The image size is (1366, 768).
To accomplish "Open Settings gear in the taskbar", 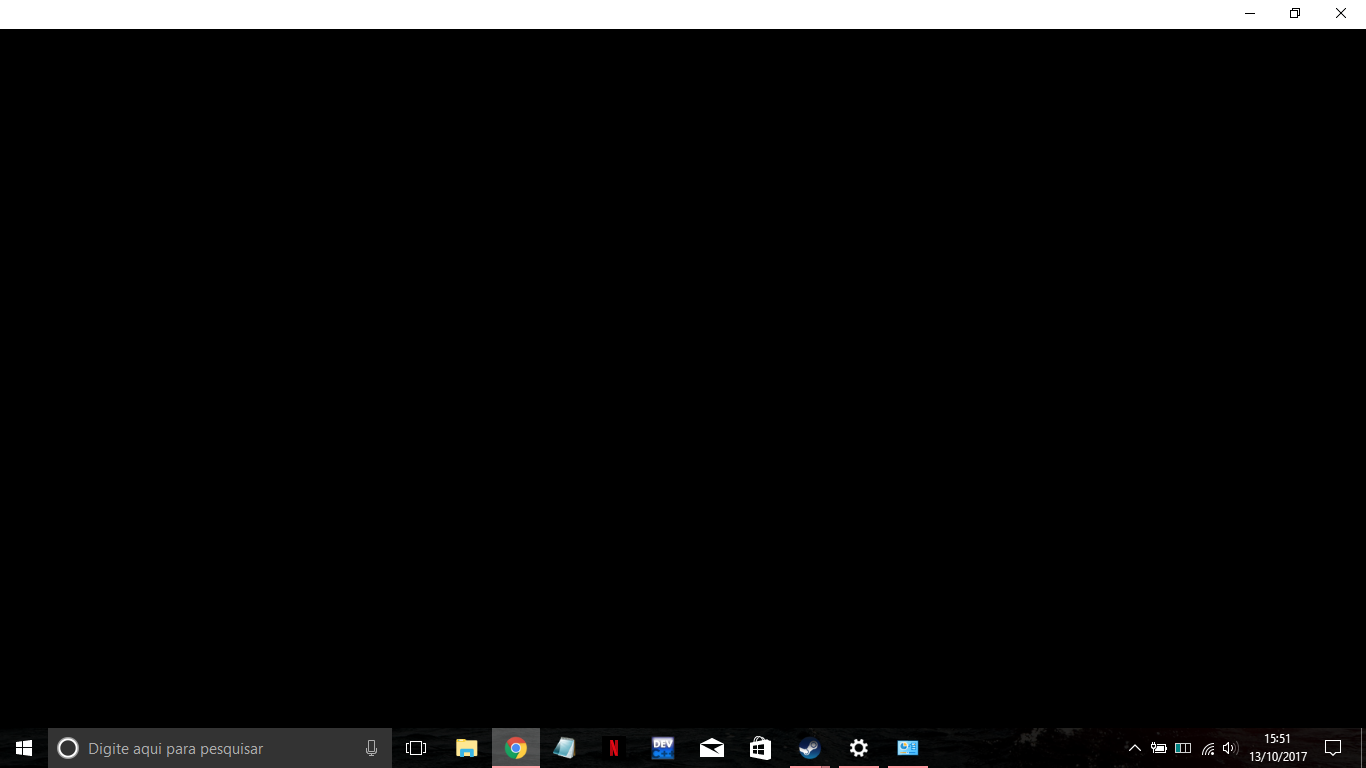I will click(859, 748).
